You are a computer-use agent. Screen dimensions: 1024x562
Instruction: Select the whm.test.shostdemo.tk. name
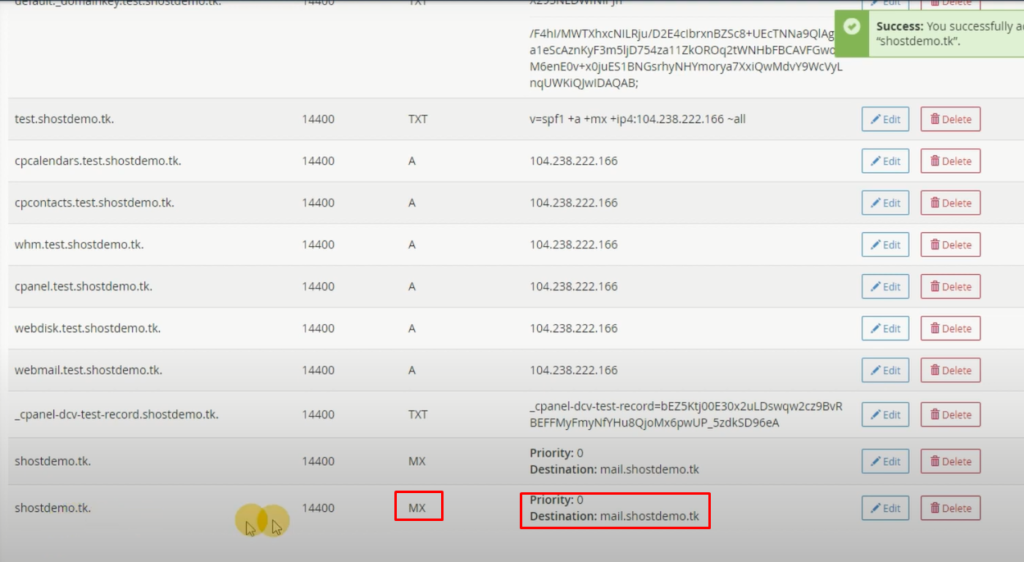79,244
